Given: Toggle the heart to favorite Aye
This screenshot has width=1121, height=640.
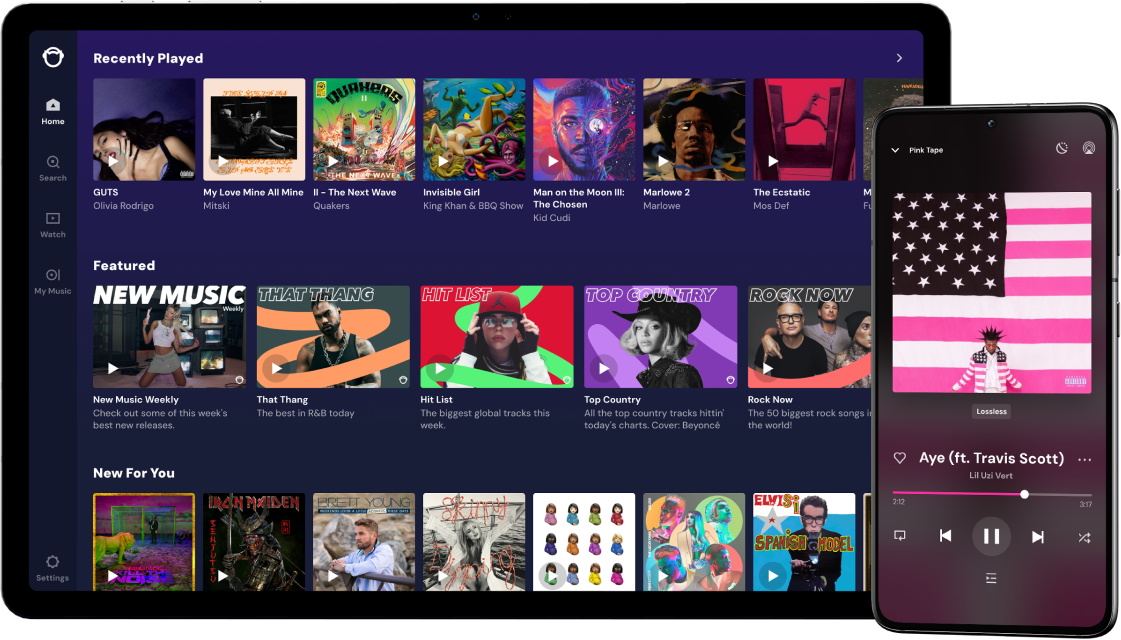Looking at the screenshot, I should tap(900, 458).
